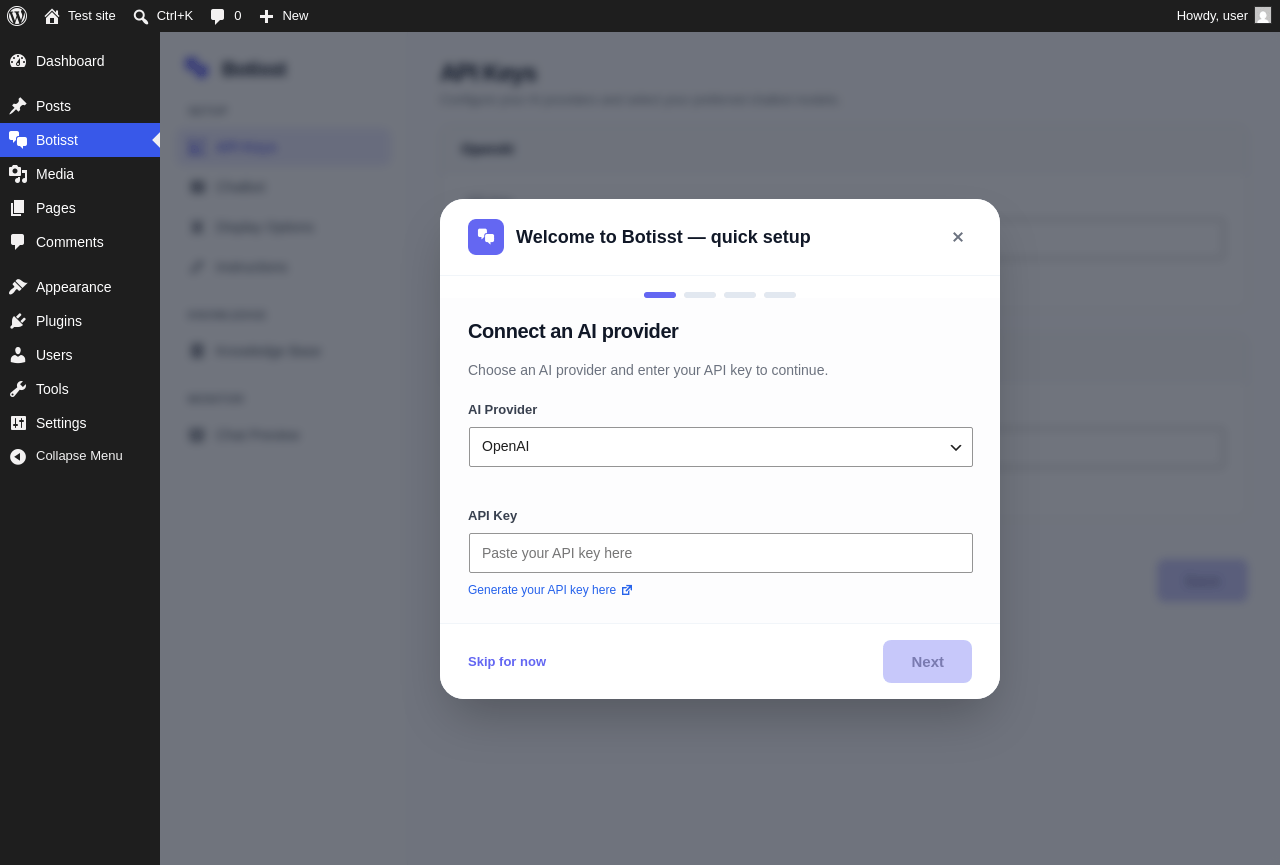Click the Next button

(927, 661)
